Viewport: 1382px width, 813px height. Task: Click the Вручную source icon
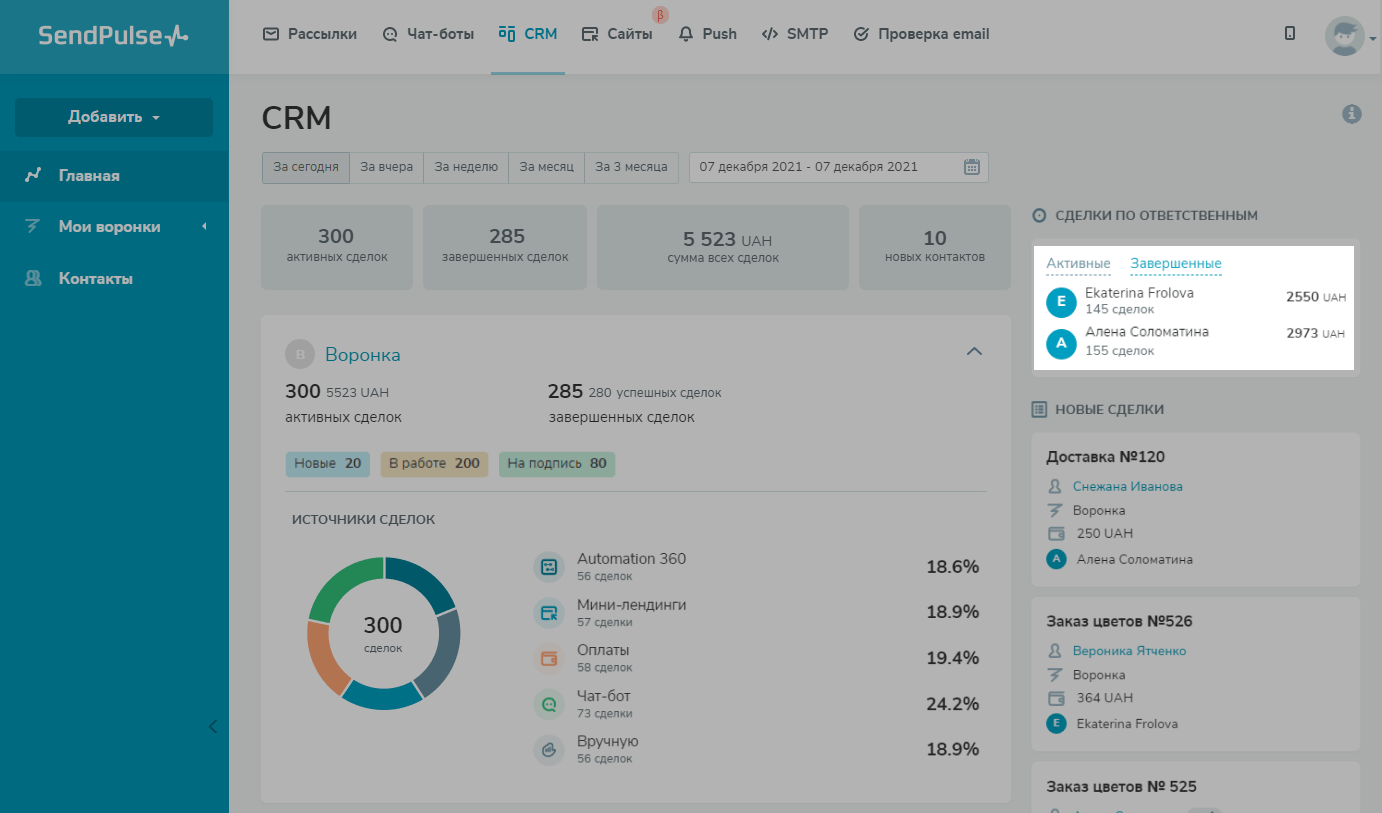pyautogui.click(x=549, y=749)
